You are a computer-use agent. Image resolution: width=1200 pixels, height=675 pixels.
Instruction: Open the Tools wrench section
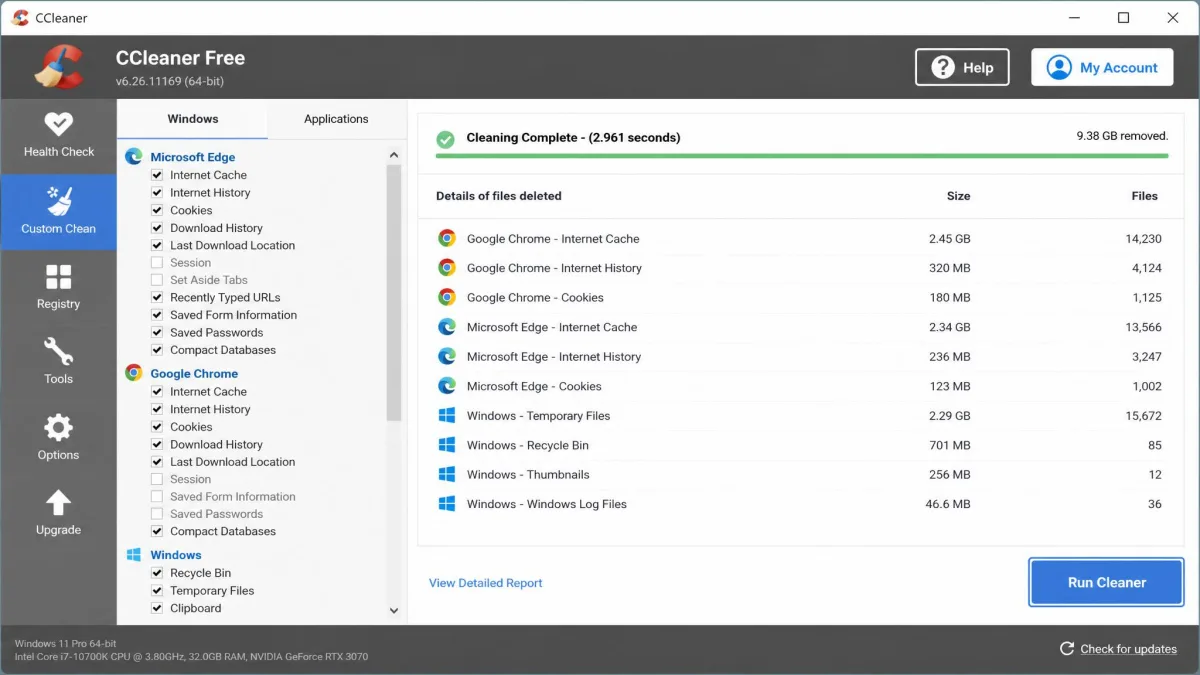58,362
